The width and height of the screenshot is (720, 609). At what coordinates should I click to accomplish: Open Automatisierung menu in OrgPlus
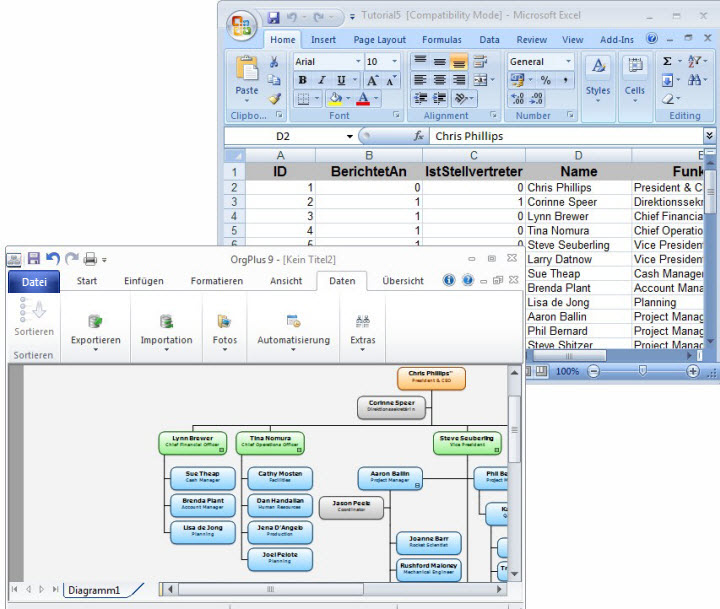(293, 331)
